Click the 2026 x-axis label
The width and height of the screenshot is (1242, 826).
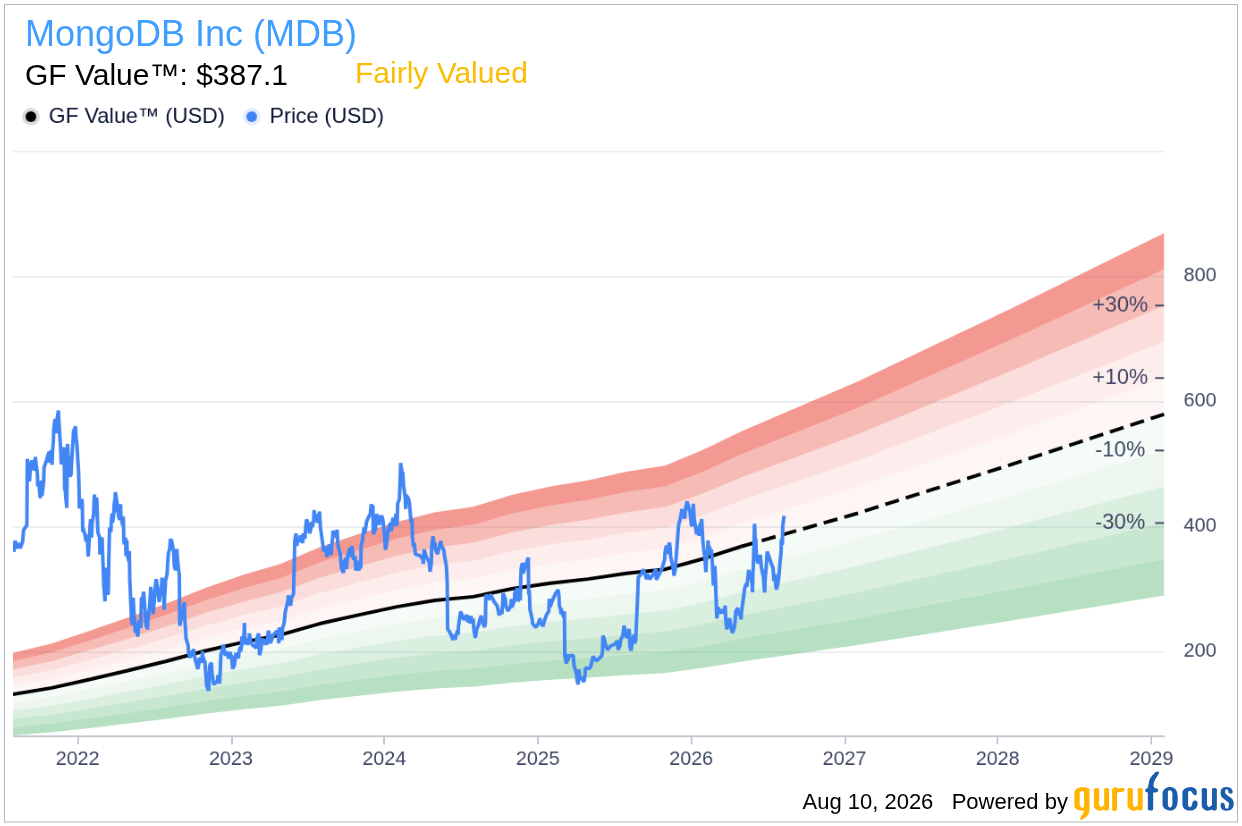(x=691, y=758)
